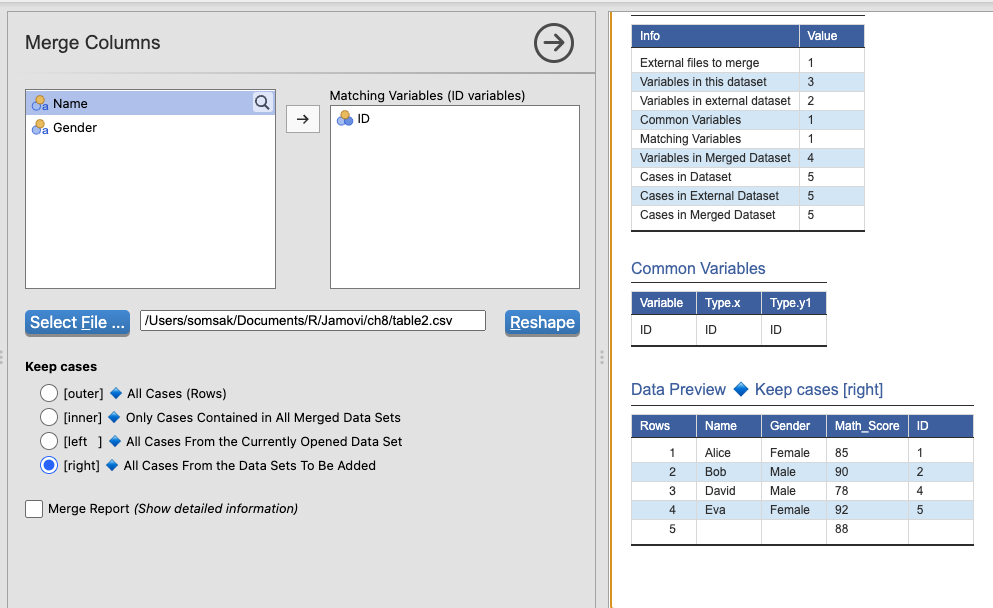Click the nominal icon beside Gender

click(x=40, y=127)
